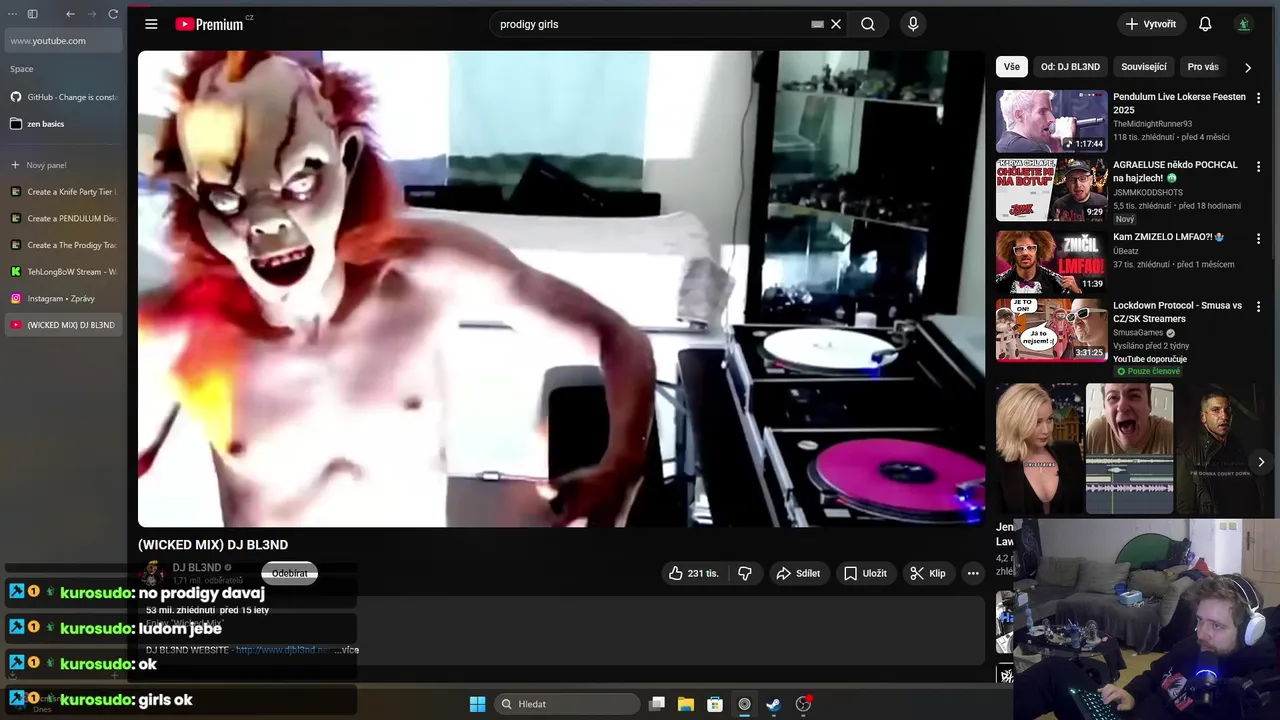Go back with browser back arrow

point(70,14)
